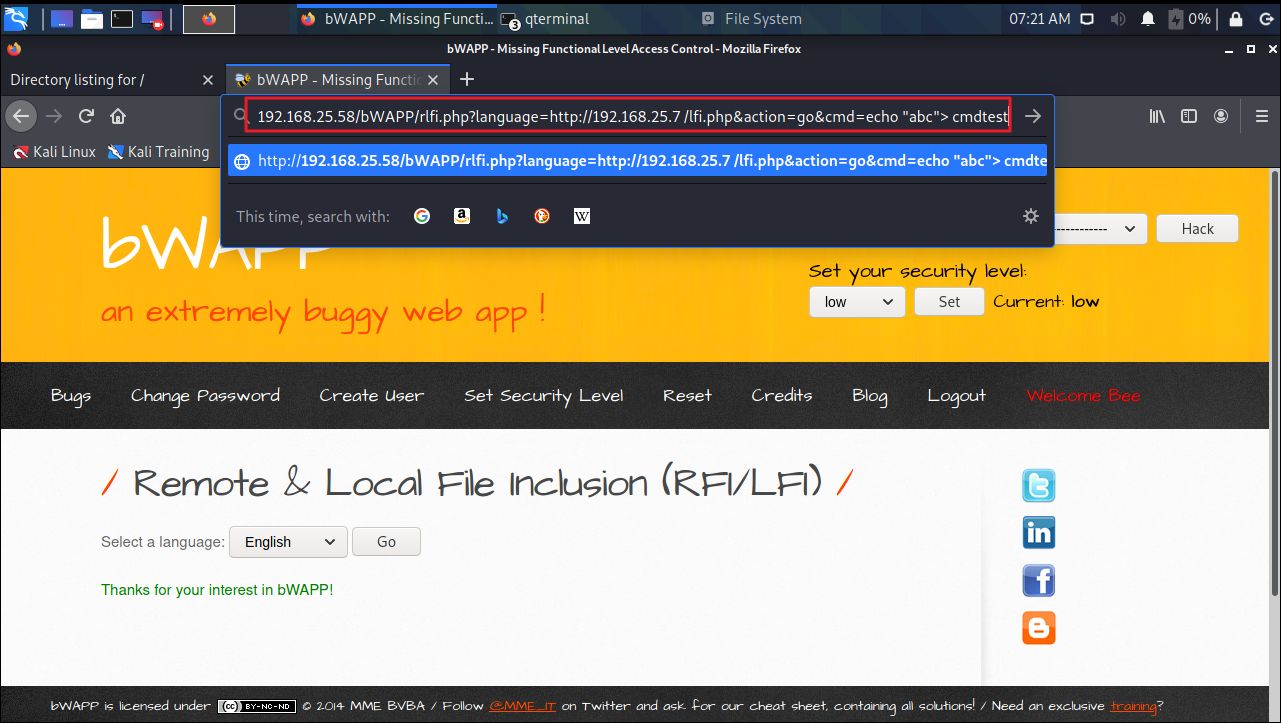Open the Kali applications menu icon
Image resolution: width=1281 pixels, height=723 pixels.
(x=17, y=18)
